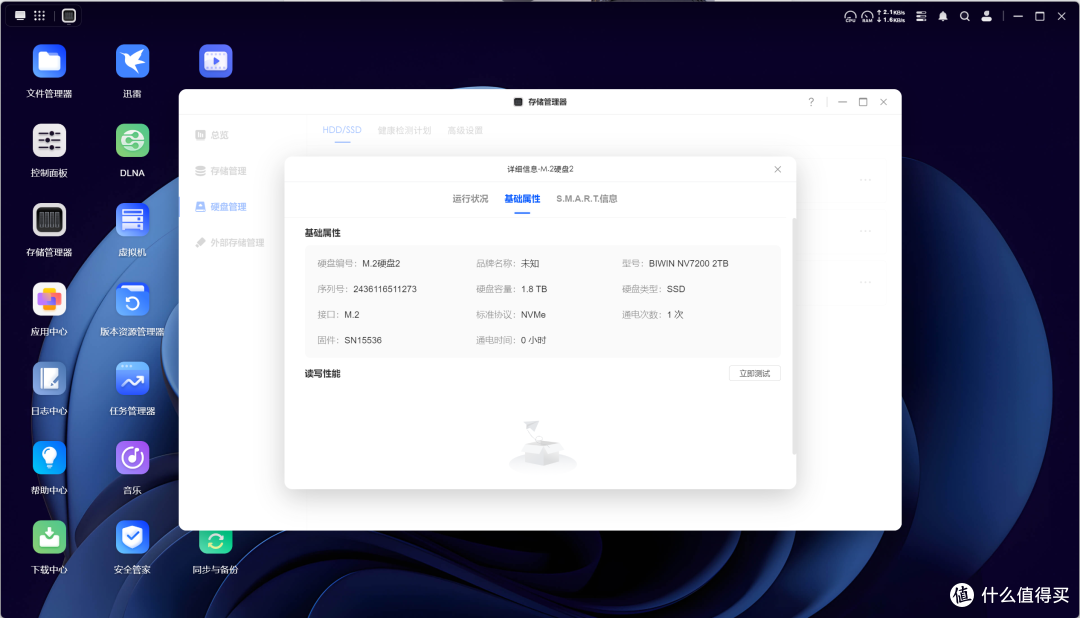Open 存储管理 in the sidebar
The image size is (1080, 618).
221,171
